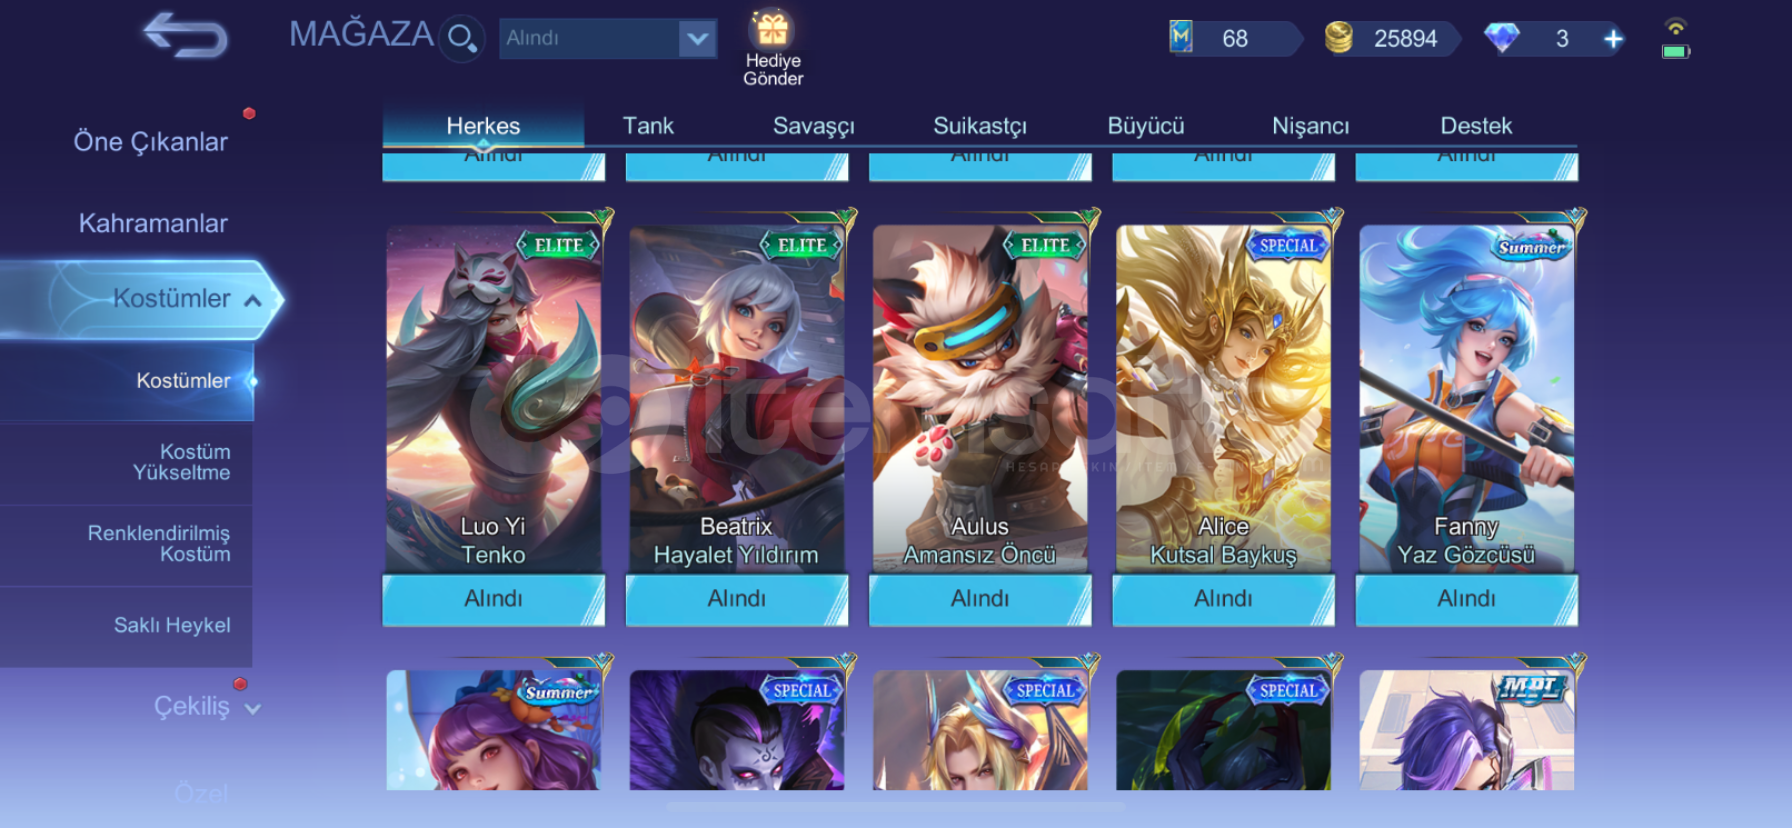The image size is (1792, 828).
Task: Tap the blue ticket currency icon
Action: point(1181,38)
